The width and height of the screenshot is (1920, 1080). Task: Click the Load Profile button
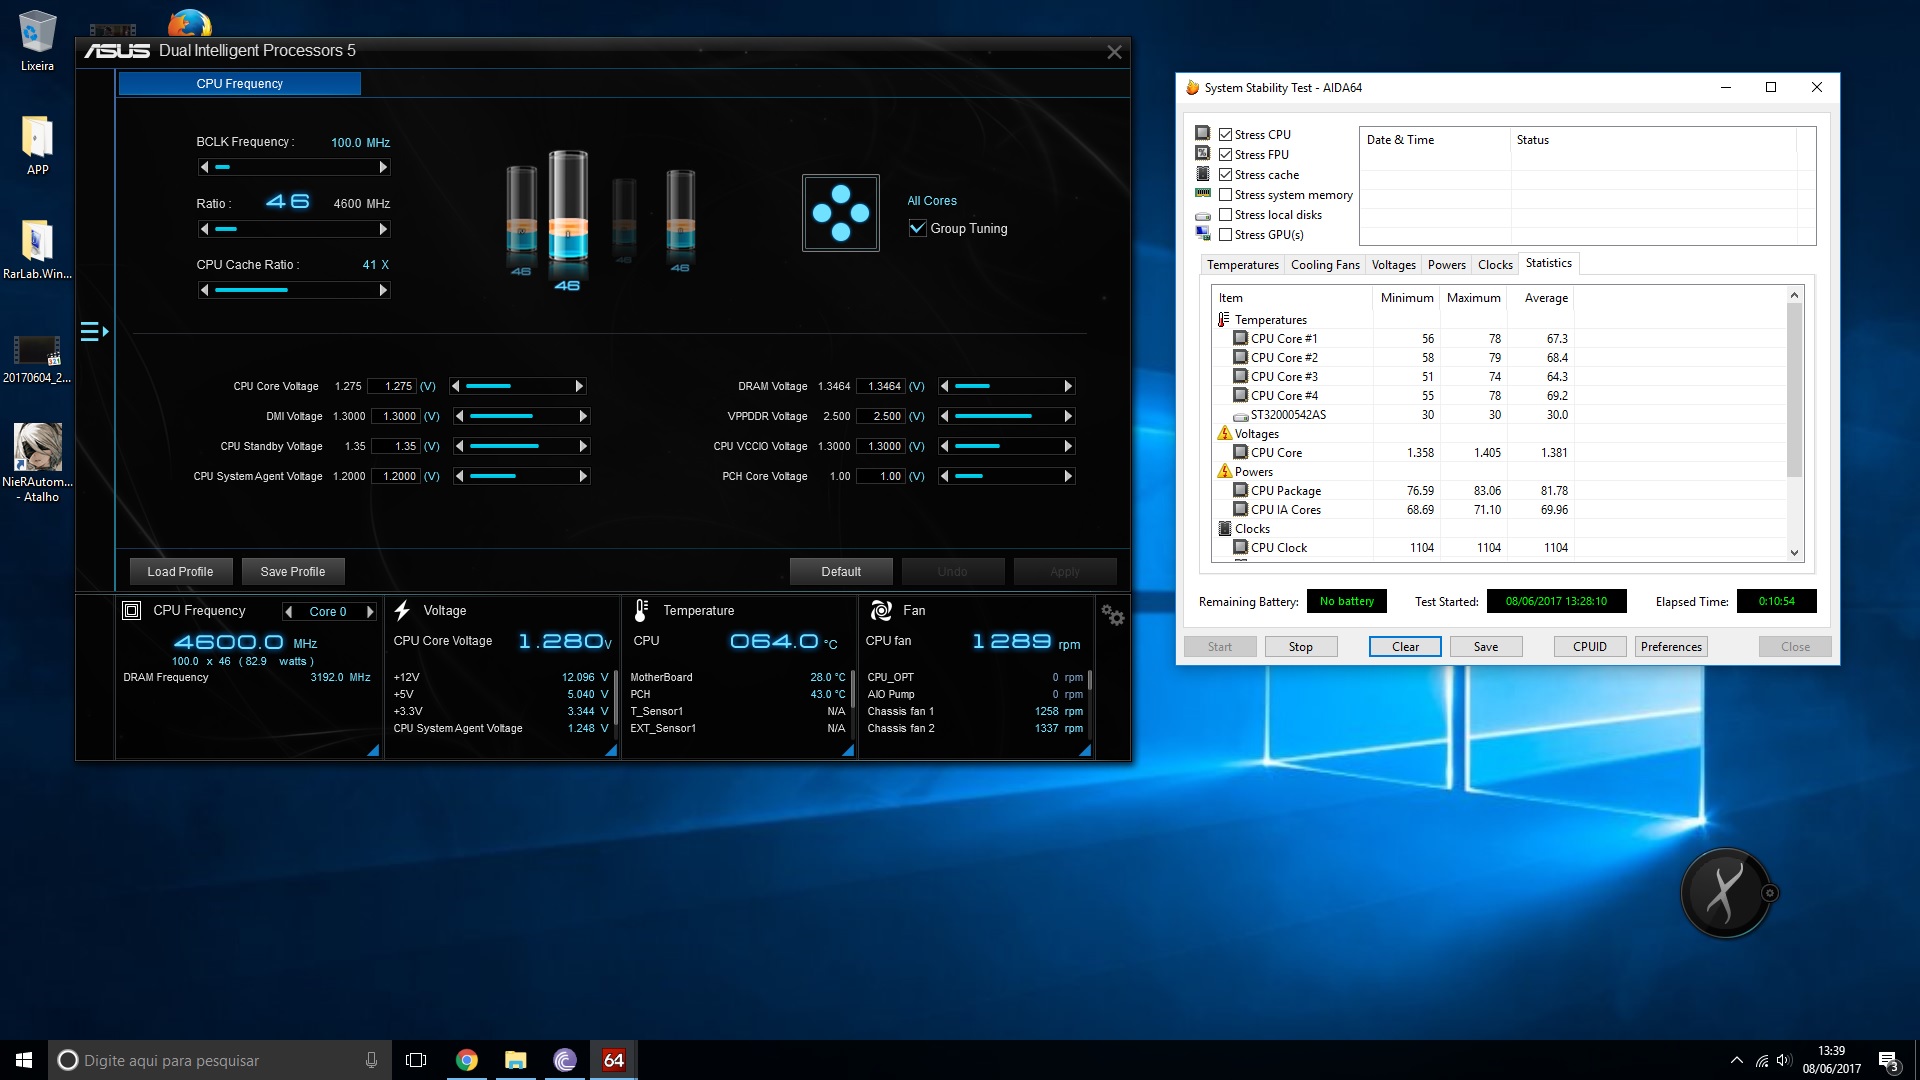point(181,572)
